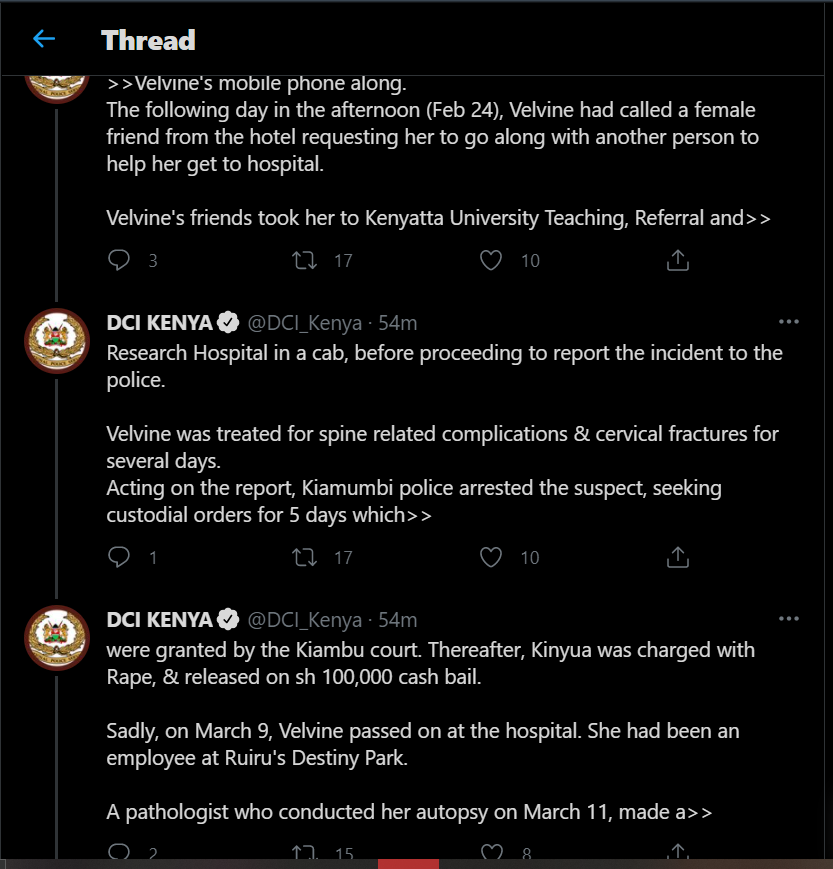Click @DCI_Kenya handle on Kiambu court tweet
This screenshot has height=869, width=833.
[x=305, y=620]
